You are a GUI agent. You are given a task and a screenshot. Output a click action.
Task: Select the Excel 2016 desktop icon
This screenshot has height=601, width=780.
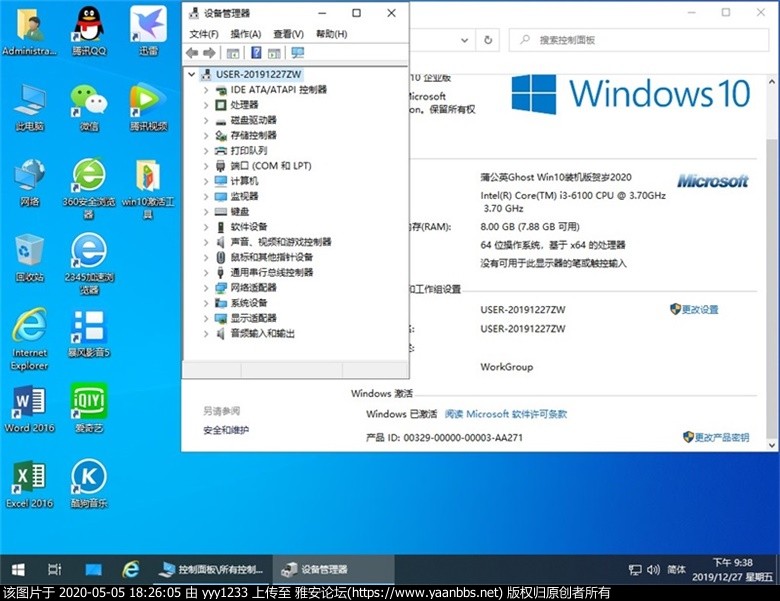click(30, 484)
